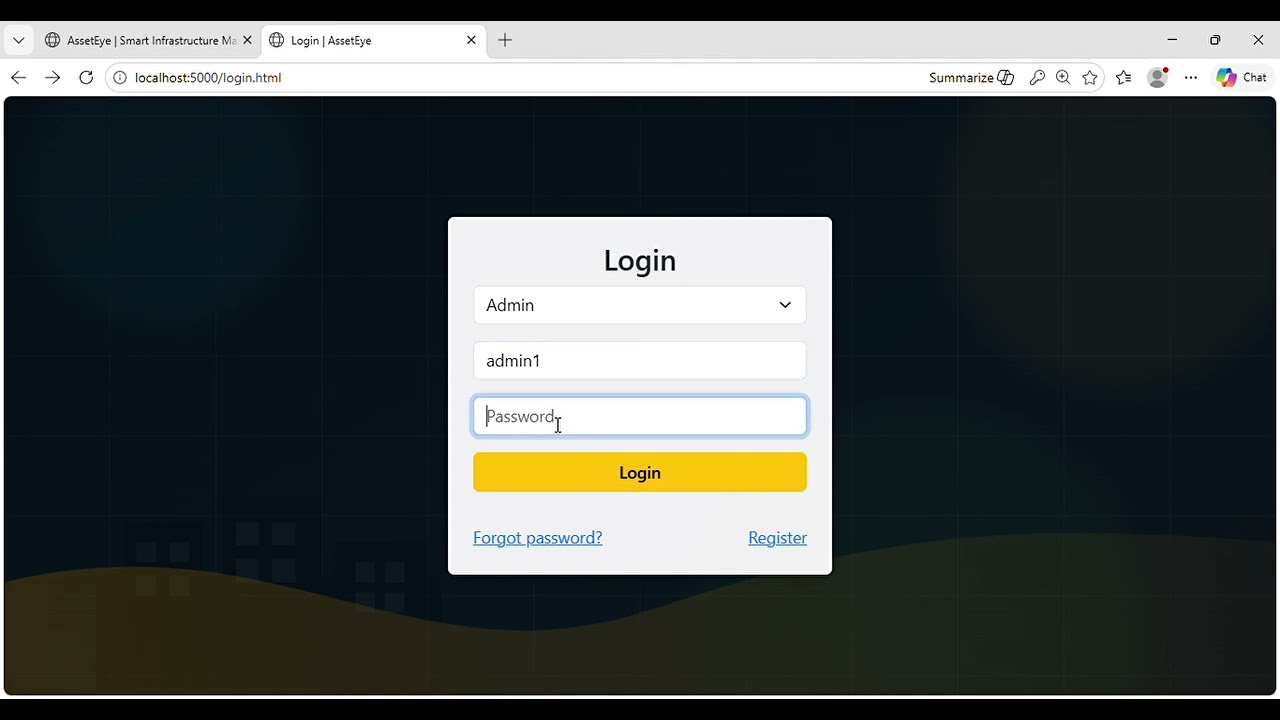Screen dimensions: 1280x720
Task: Open the browser profile avatar
Action: tap(1158, 78)
